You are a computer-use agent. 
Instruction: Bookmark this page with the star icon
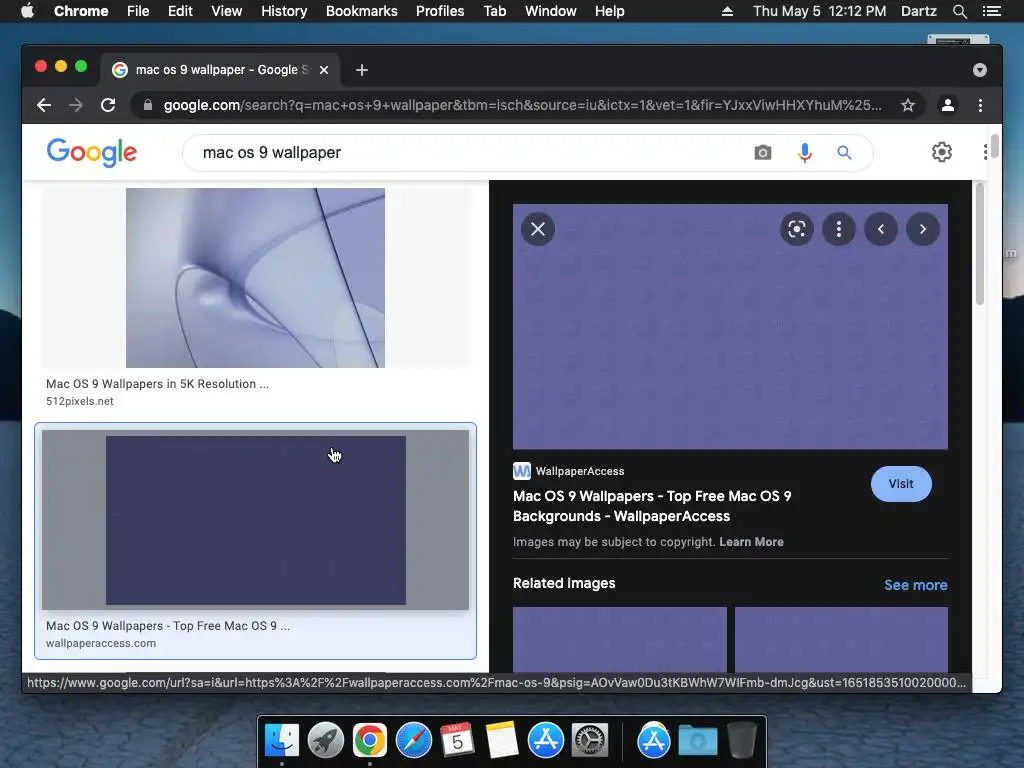click(908, 105)
